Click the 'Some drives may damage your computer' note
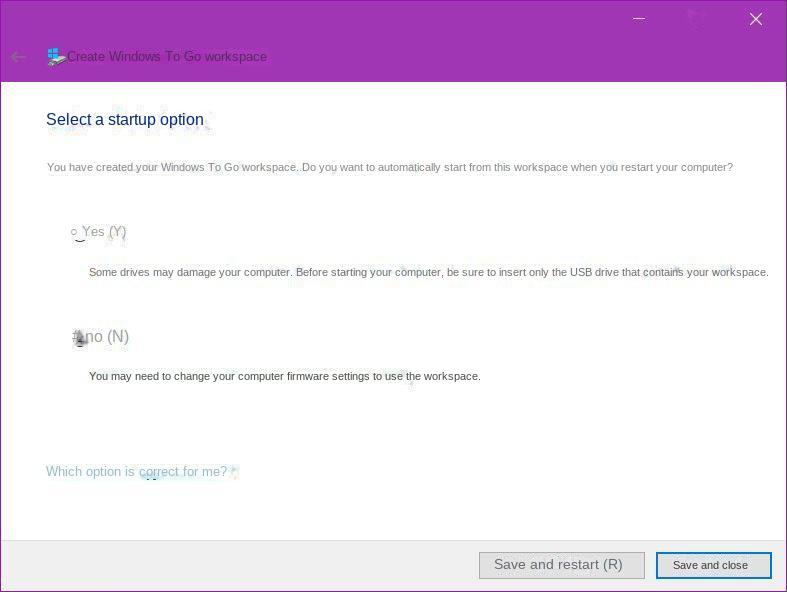 pyautogui.click(x=429, y=272)
